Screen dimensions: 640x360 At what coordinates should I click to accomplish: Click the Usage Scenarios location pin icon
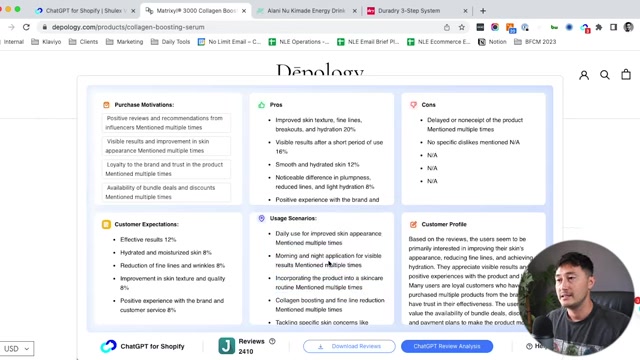click(x=262, y=218)
